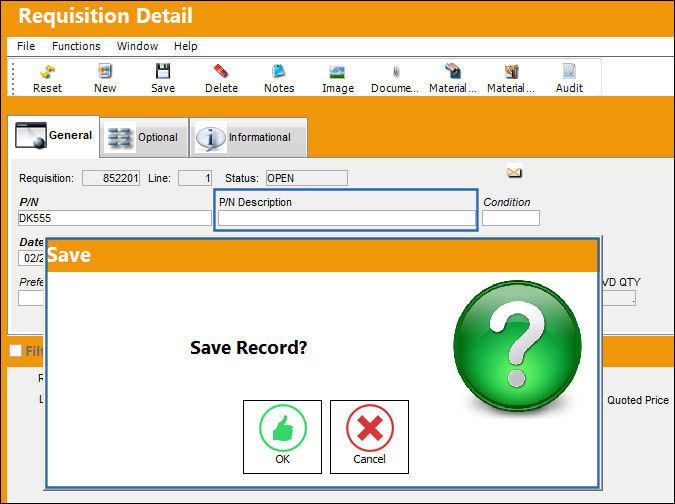This screenshot has height=504, width=675.
Task: Open the Documents paperclip icon
Action: pyautogui.click(x=395, y=78)
